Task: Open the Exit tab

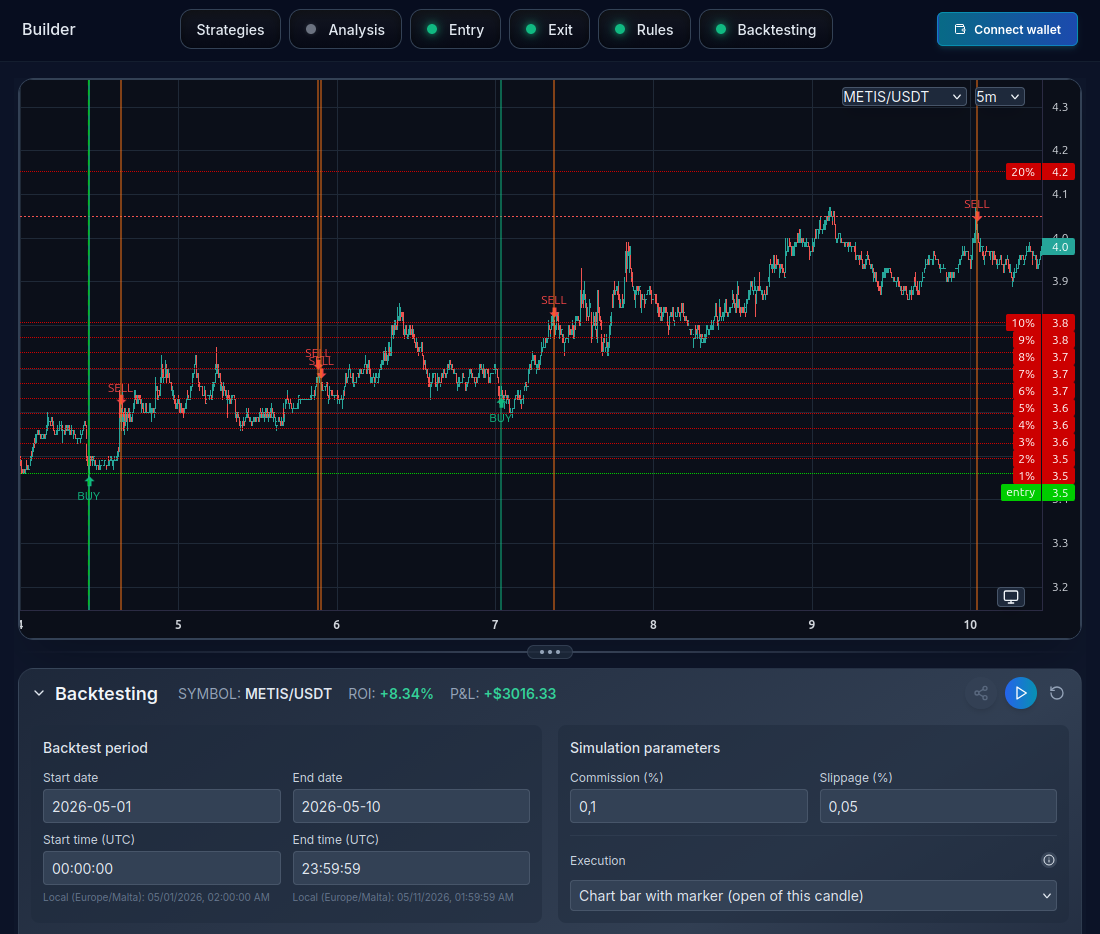Action: click(549, 29)
